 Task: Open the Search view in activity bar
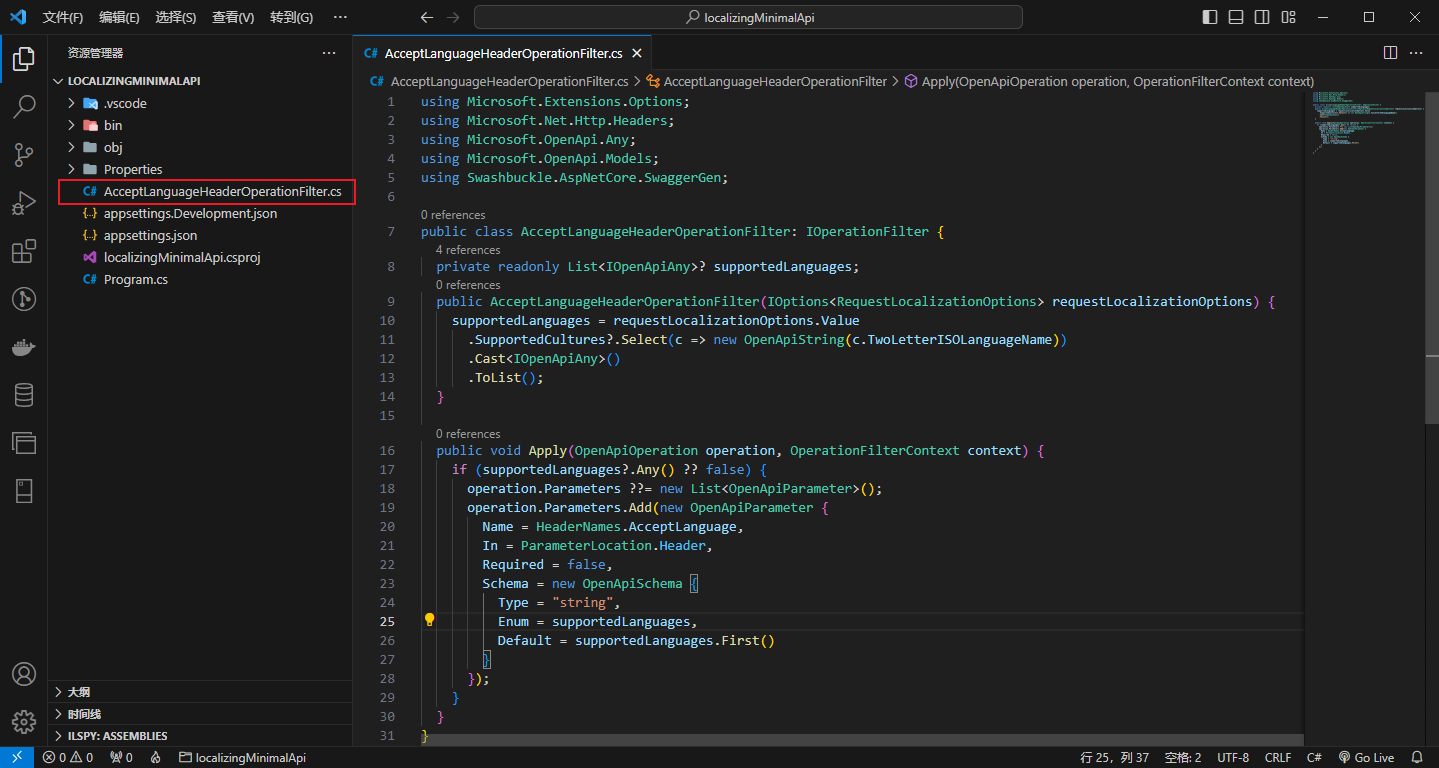(24, 107)
